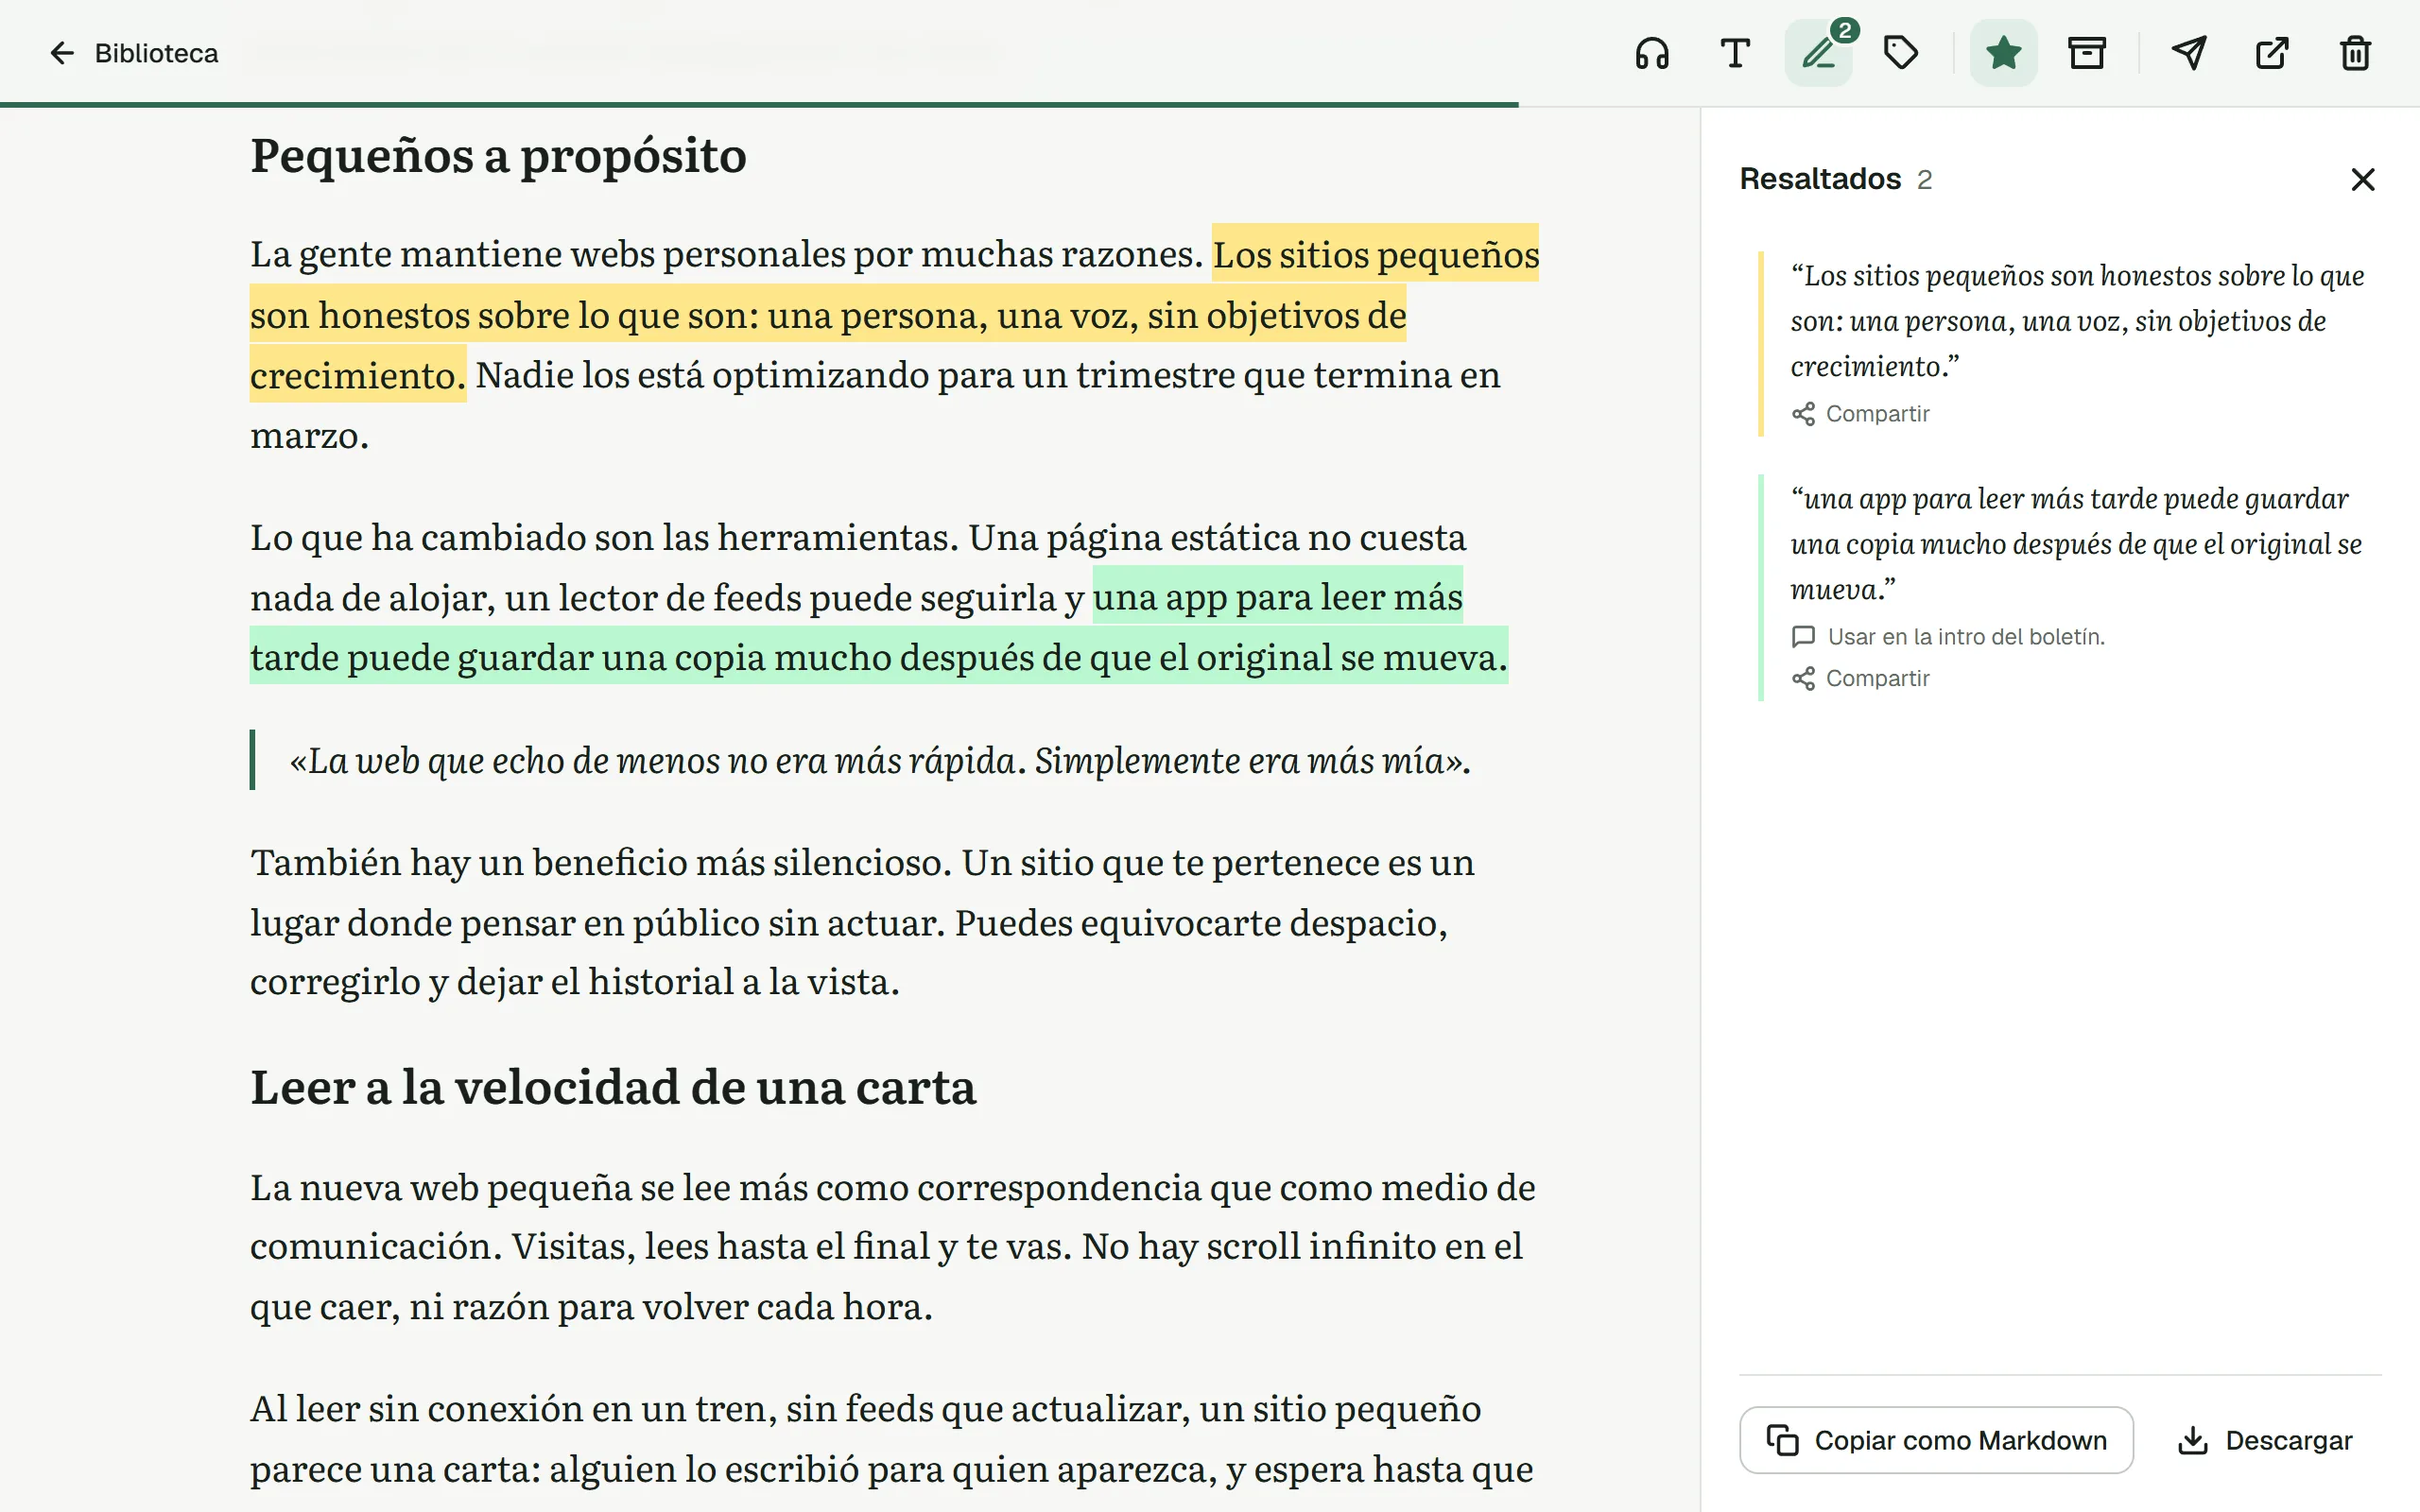This screenshot has height=1512, width=2420.
Task: Toggle the highlights panel pen icon
Action: tap(1818, 53)
